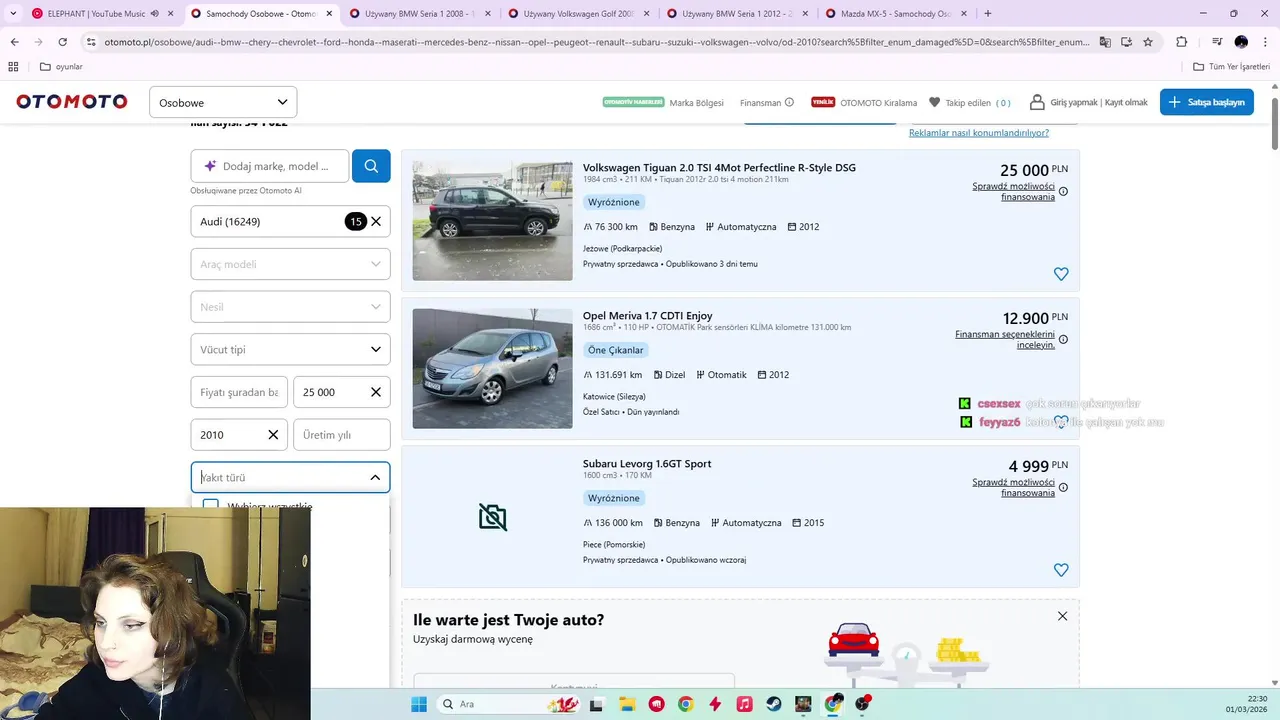Expand the Nesil generation dropdown
1280x720 pixels.
(x=290, y=307)
